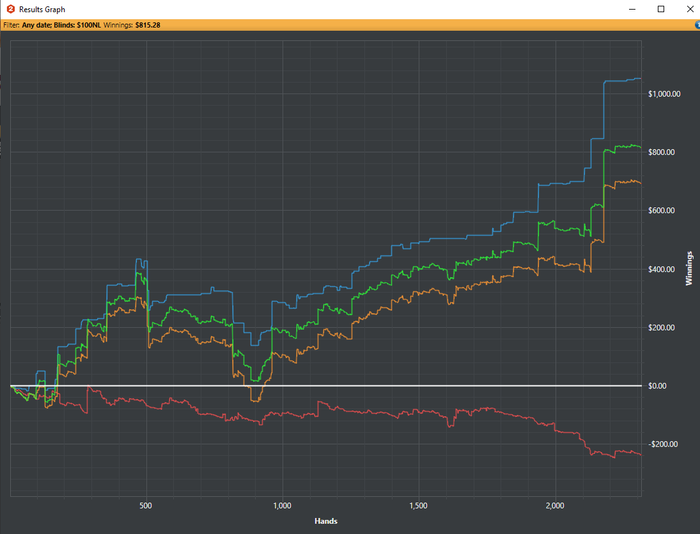Image resolution: width=700 pixels, height=534 pixels.
Task: Click the 1,500 hands axis label
Action: pyautogui.click(x=418, y=506)
